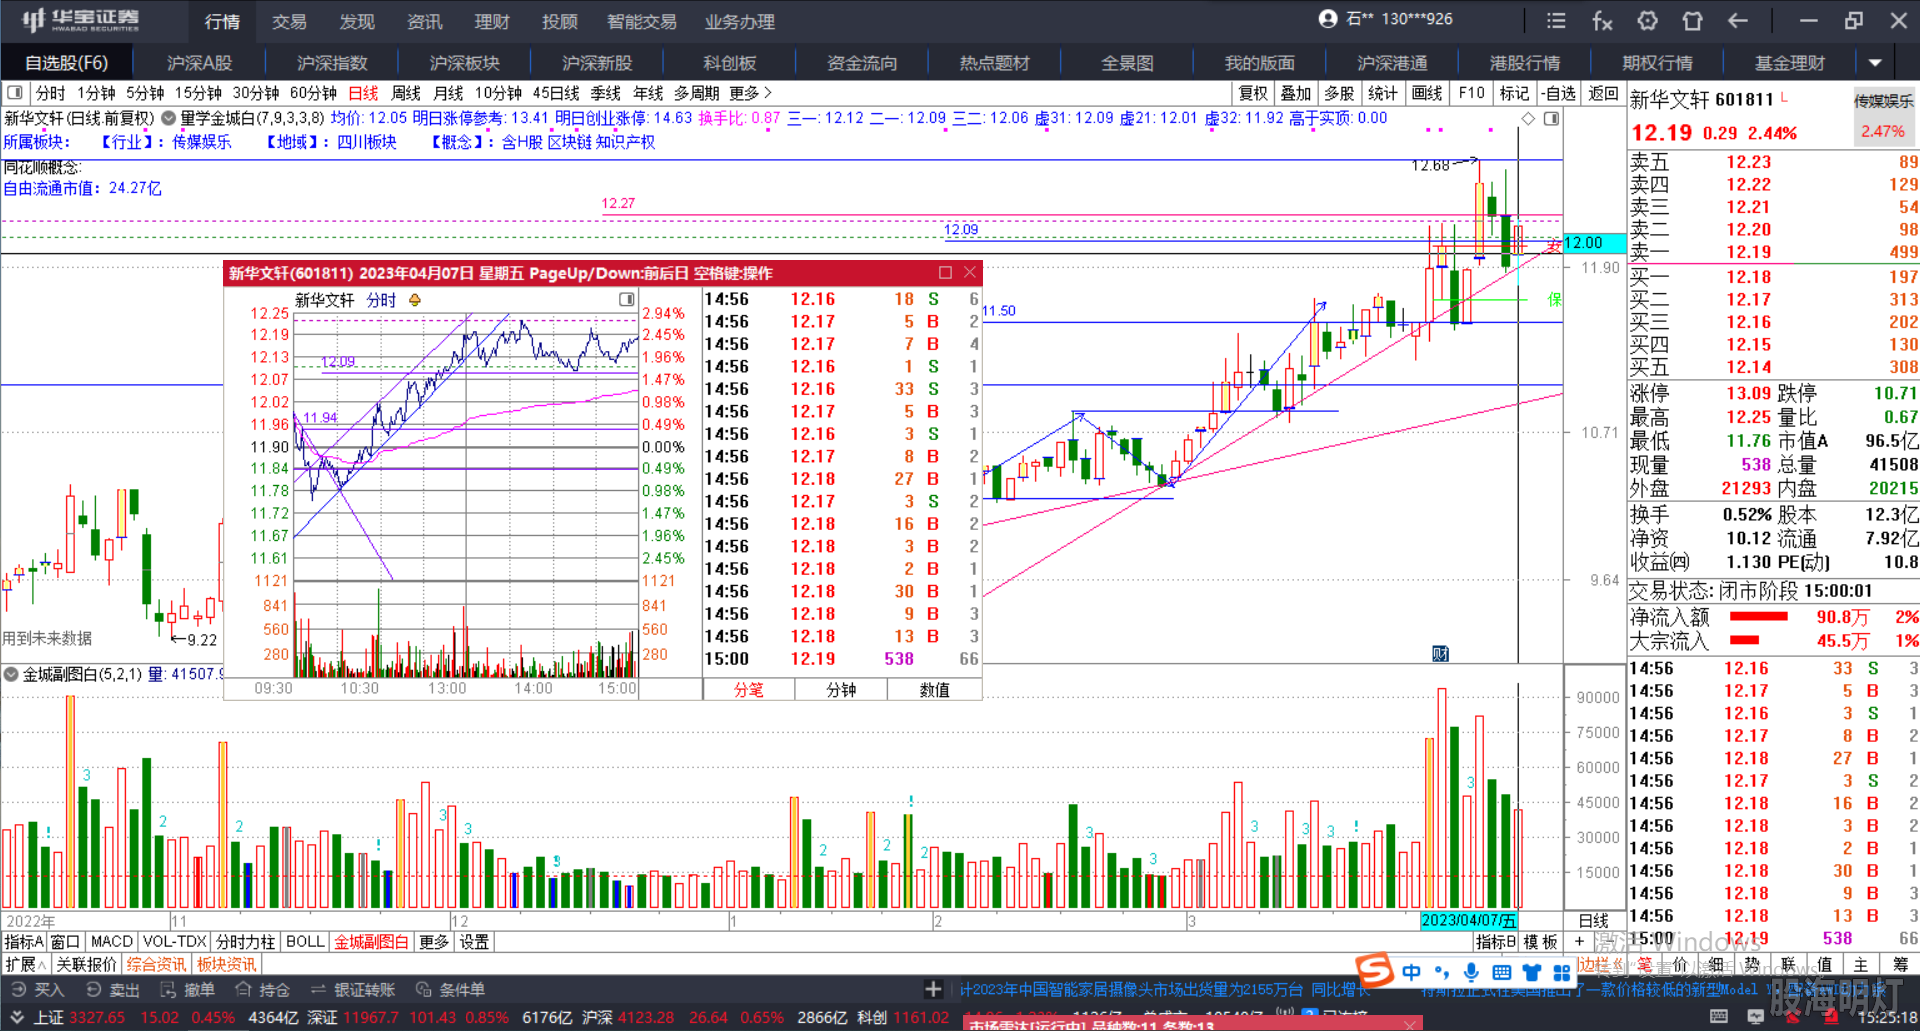Click the 买入 buy icon button
The width and height of the screenshot is (1920, 1031).
[x=37, y=989]
